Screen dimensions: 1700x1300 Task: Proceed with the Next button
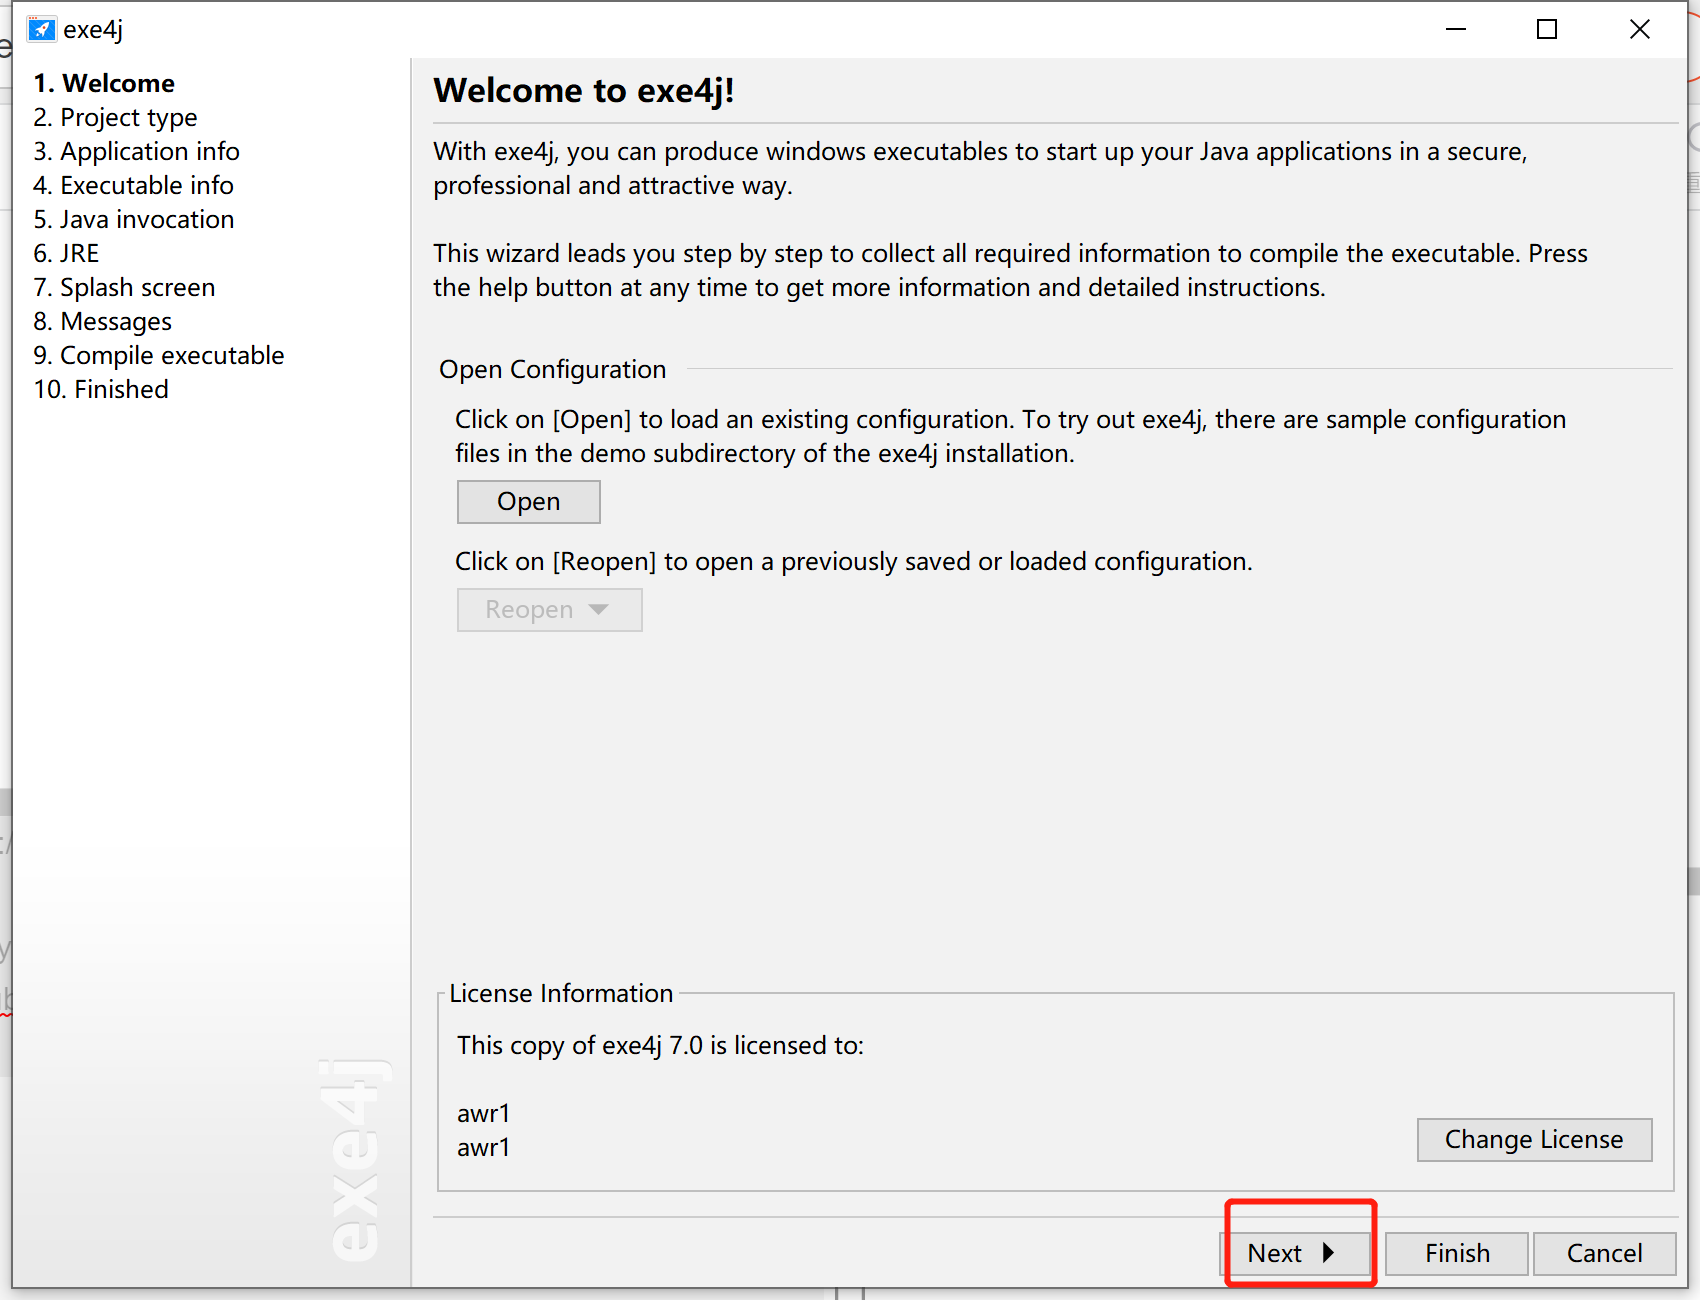[x=1295, y=1254]
